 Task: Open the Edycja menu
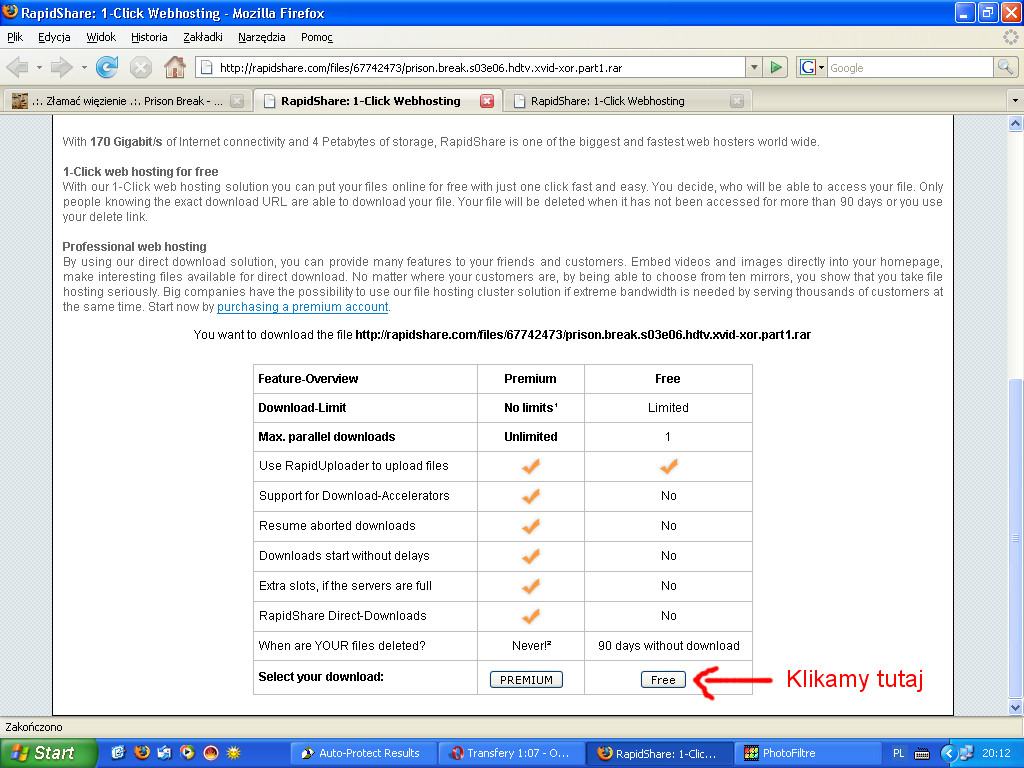[54, 37]
